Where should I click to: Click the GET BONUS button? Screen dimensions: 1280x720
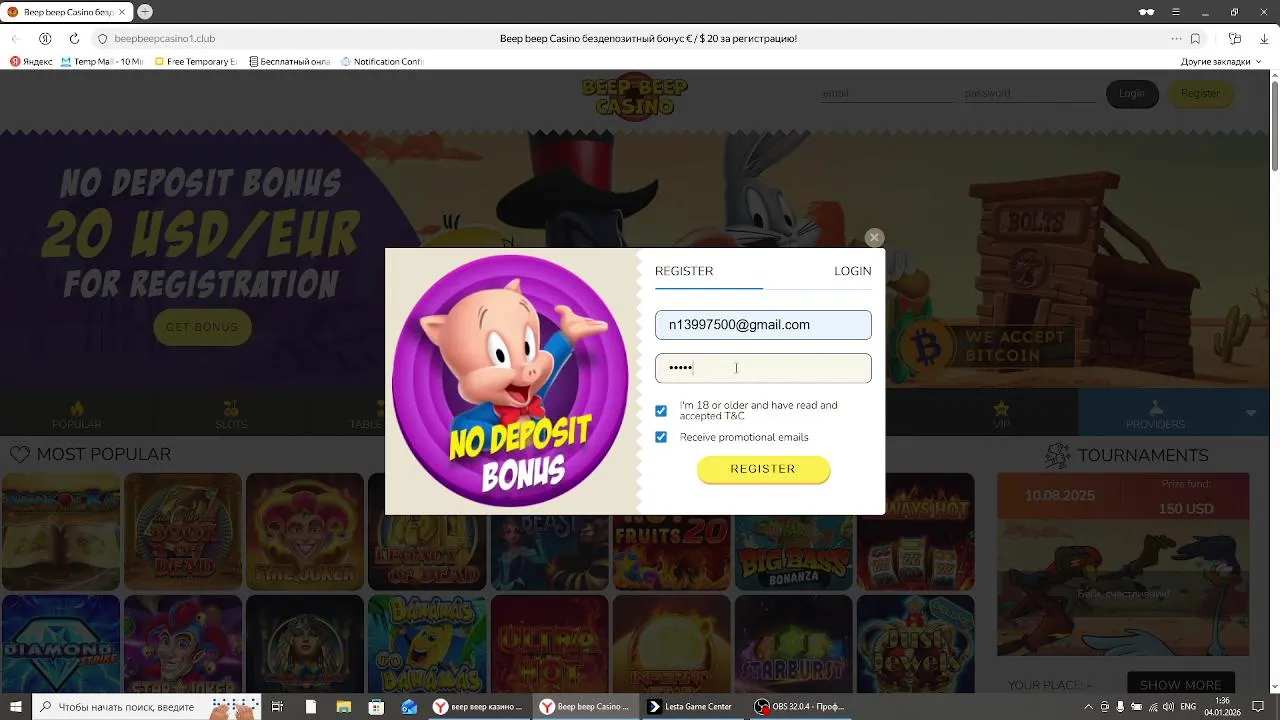click(x=202, y=327)
